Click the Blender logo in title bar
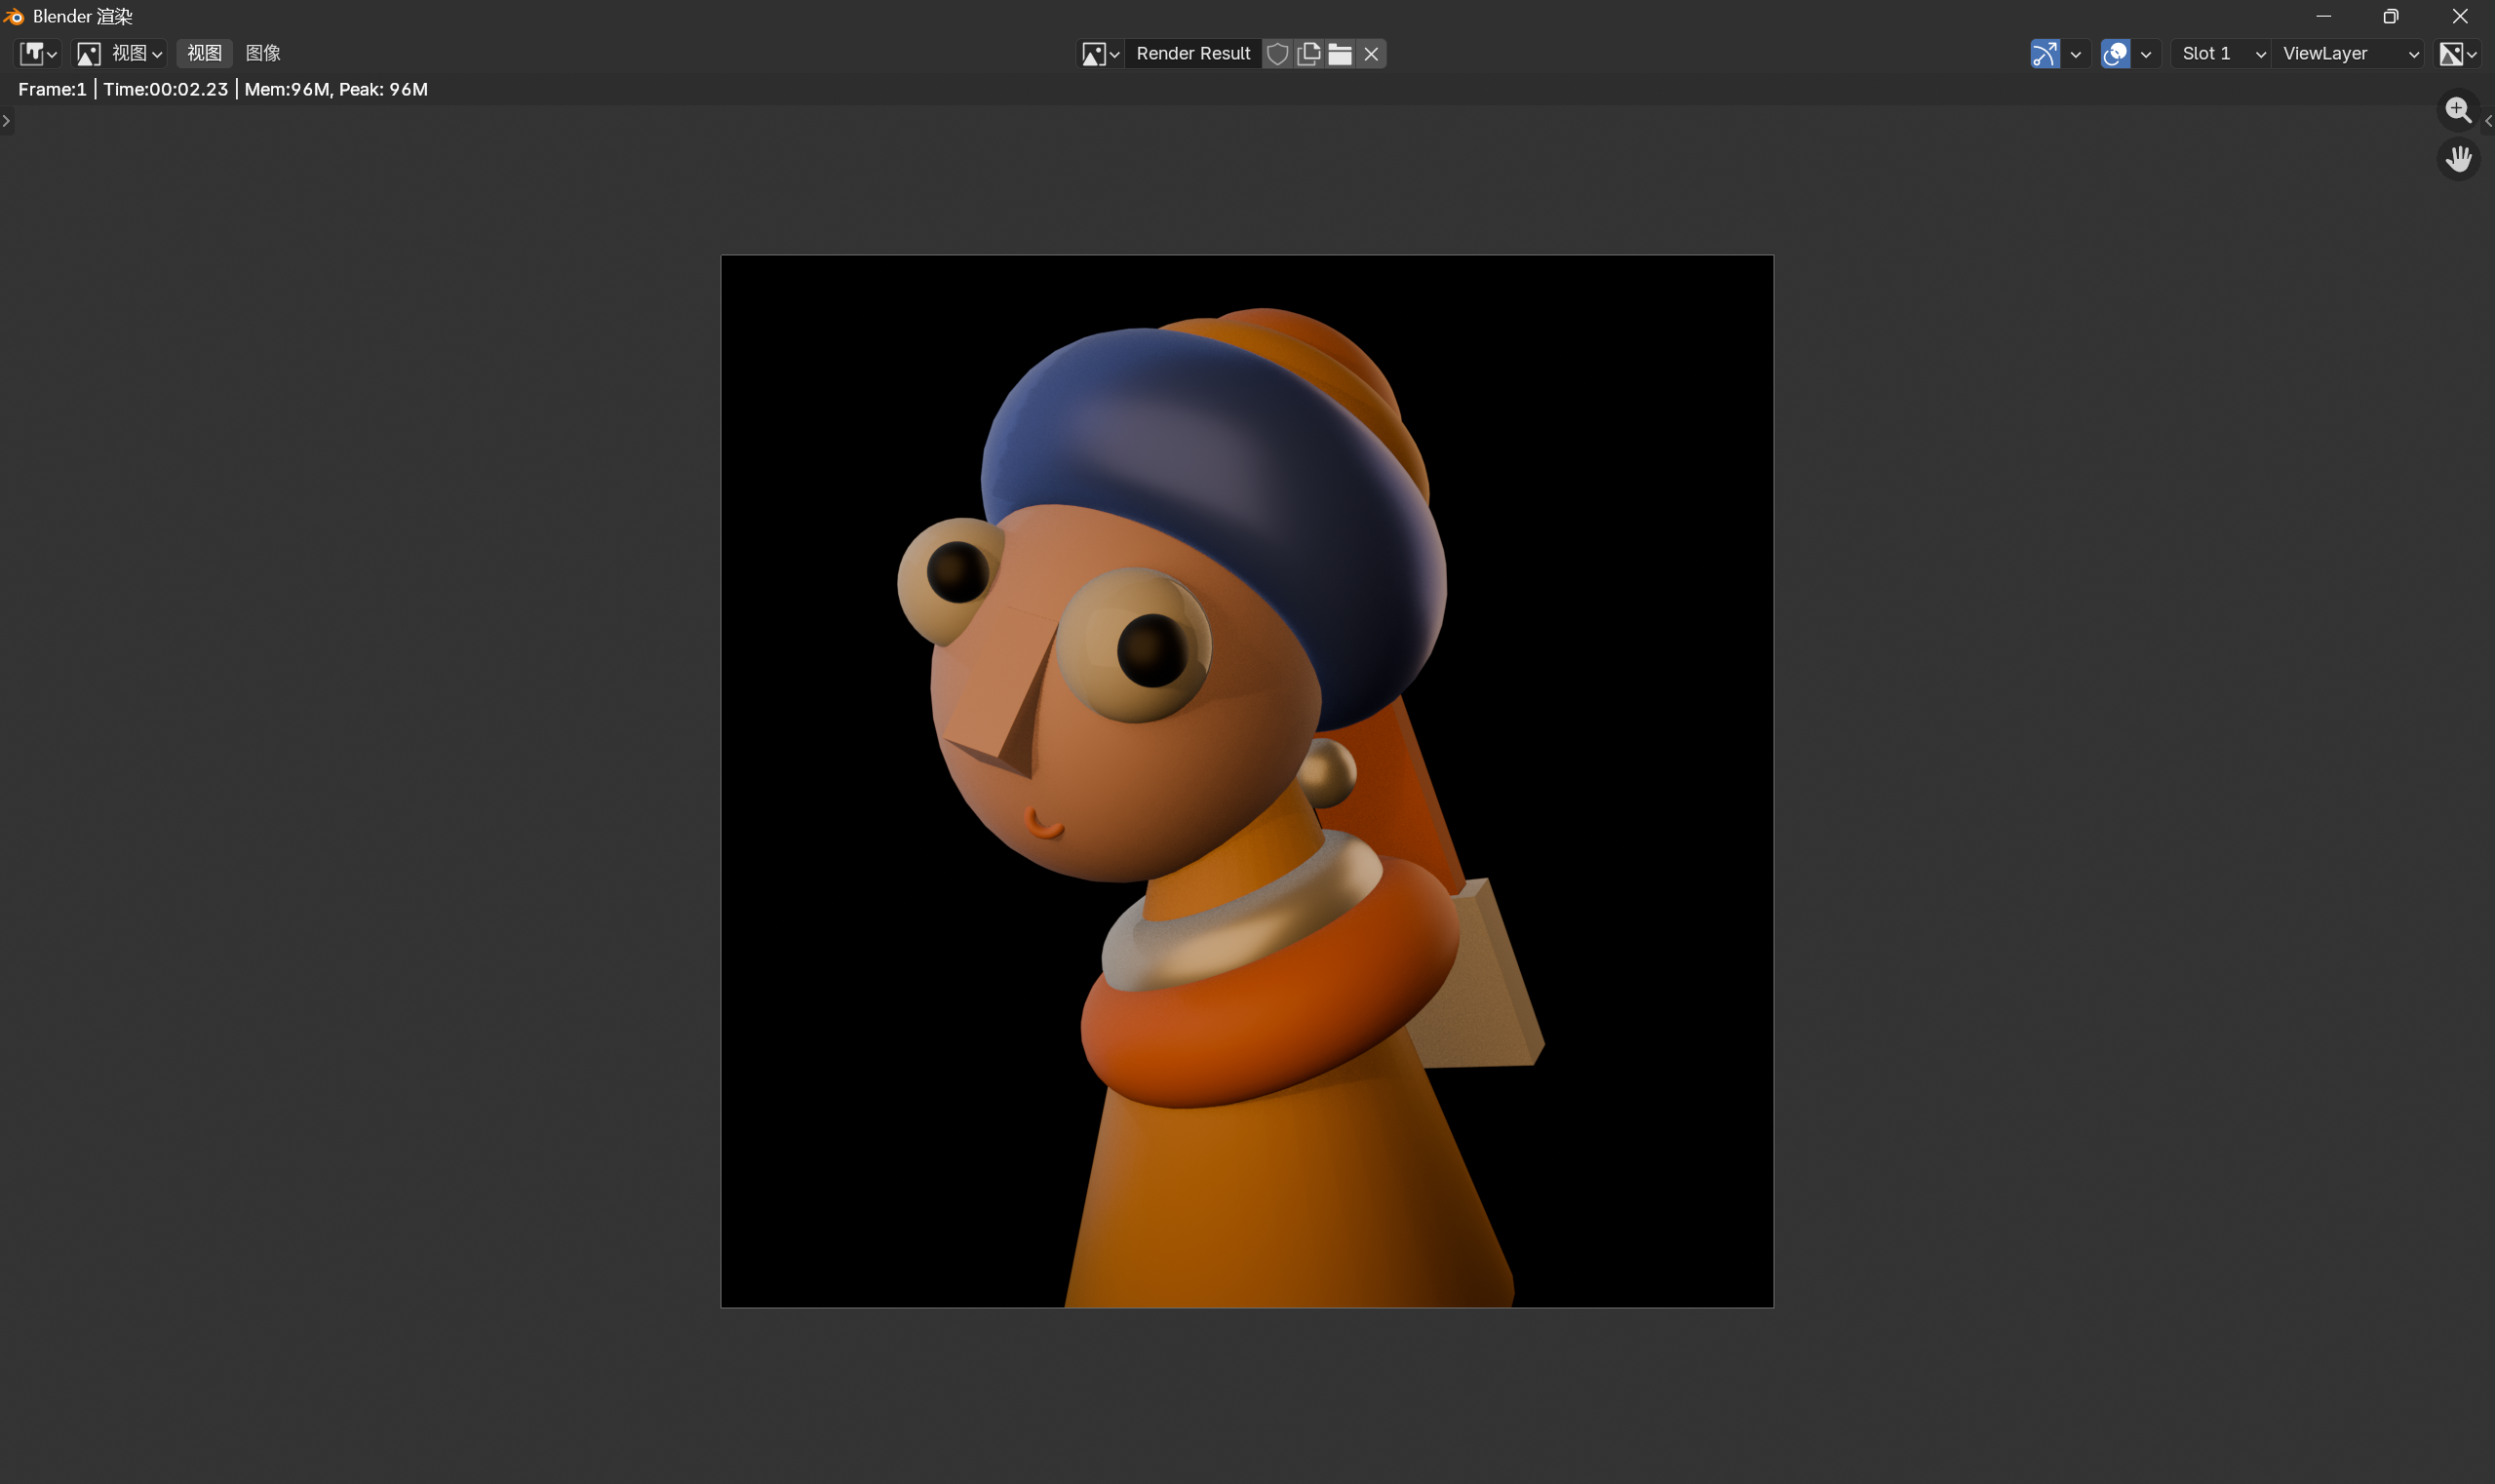The height and width of the screenshot is (1484, 2495). [x=14, y=16]
